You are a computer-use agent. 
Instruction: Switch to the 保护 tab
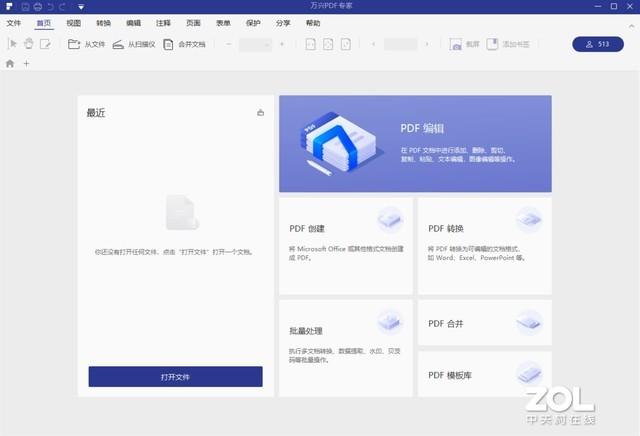(253, 23)
